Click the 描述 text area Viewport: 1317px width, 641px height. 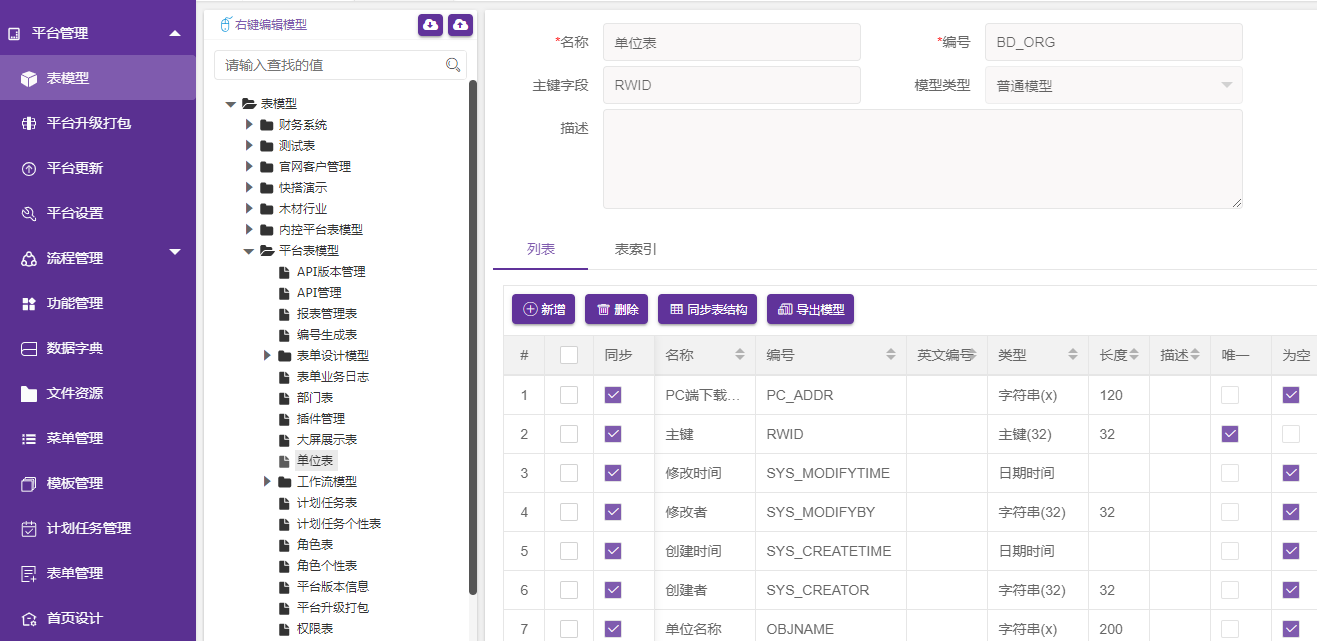(922, 159)
